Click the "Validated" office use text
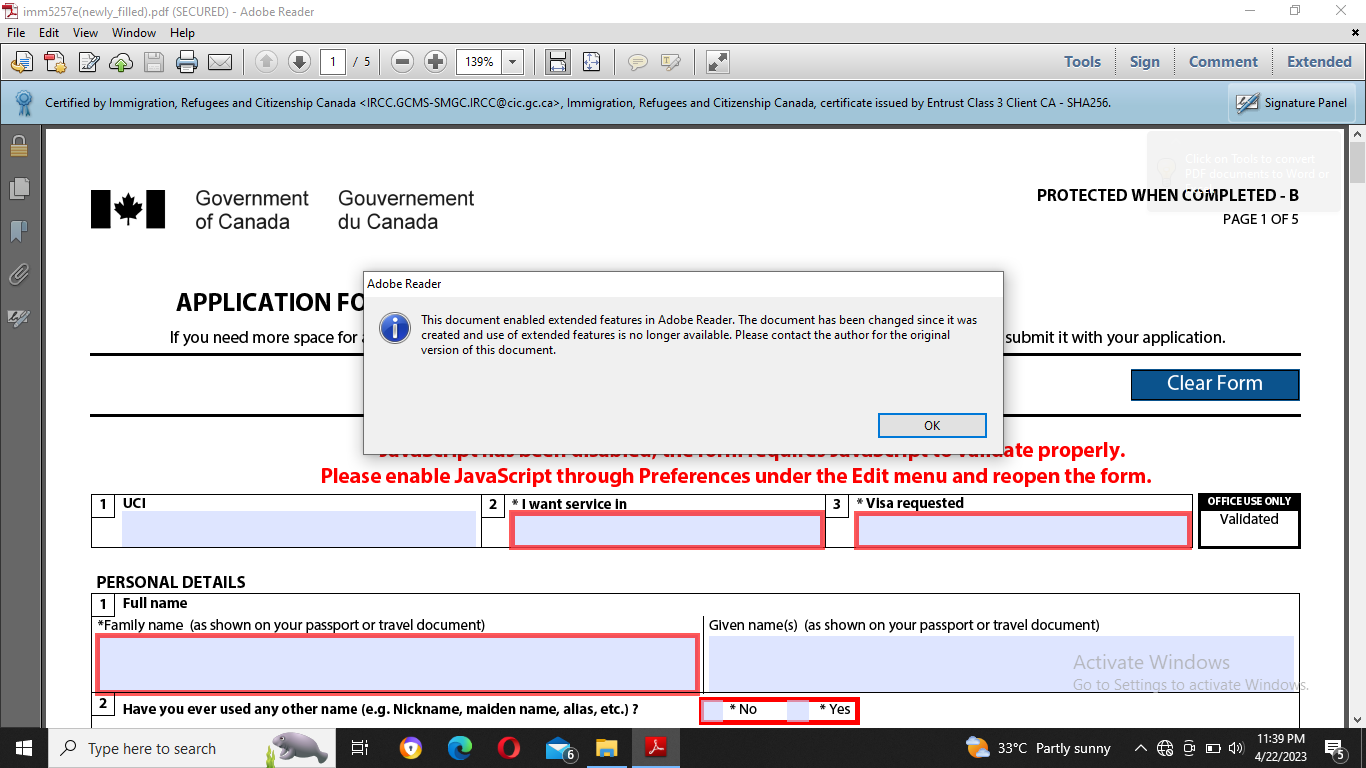The height and width of the screenshot is (768, 1366). pos(1249,519)
